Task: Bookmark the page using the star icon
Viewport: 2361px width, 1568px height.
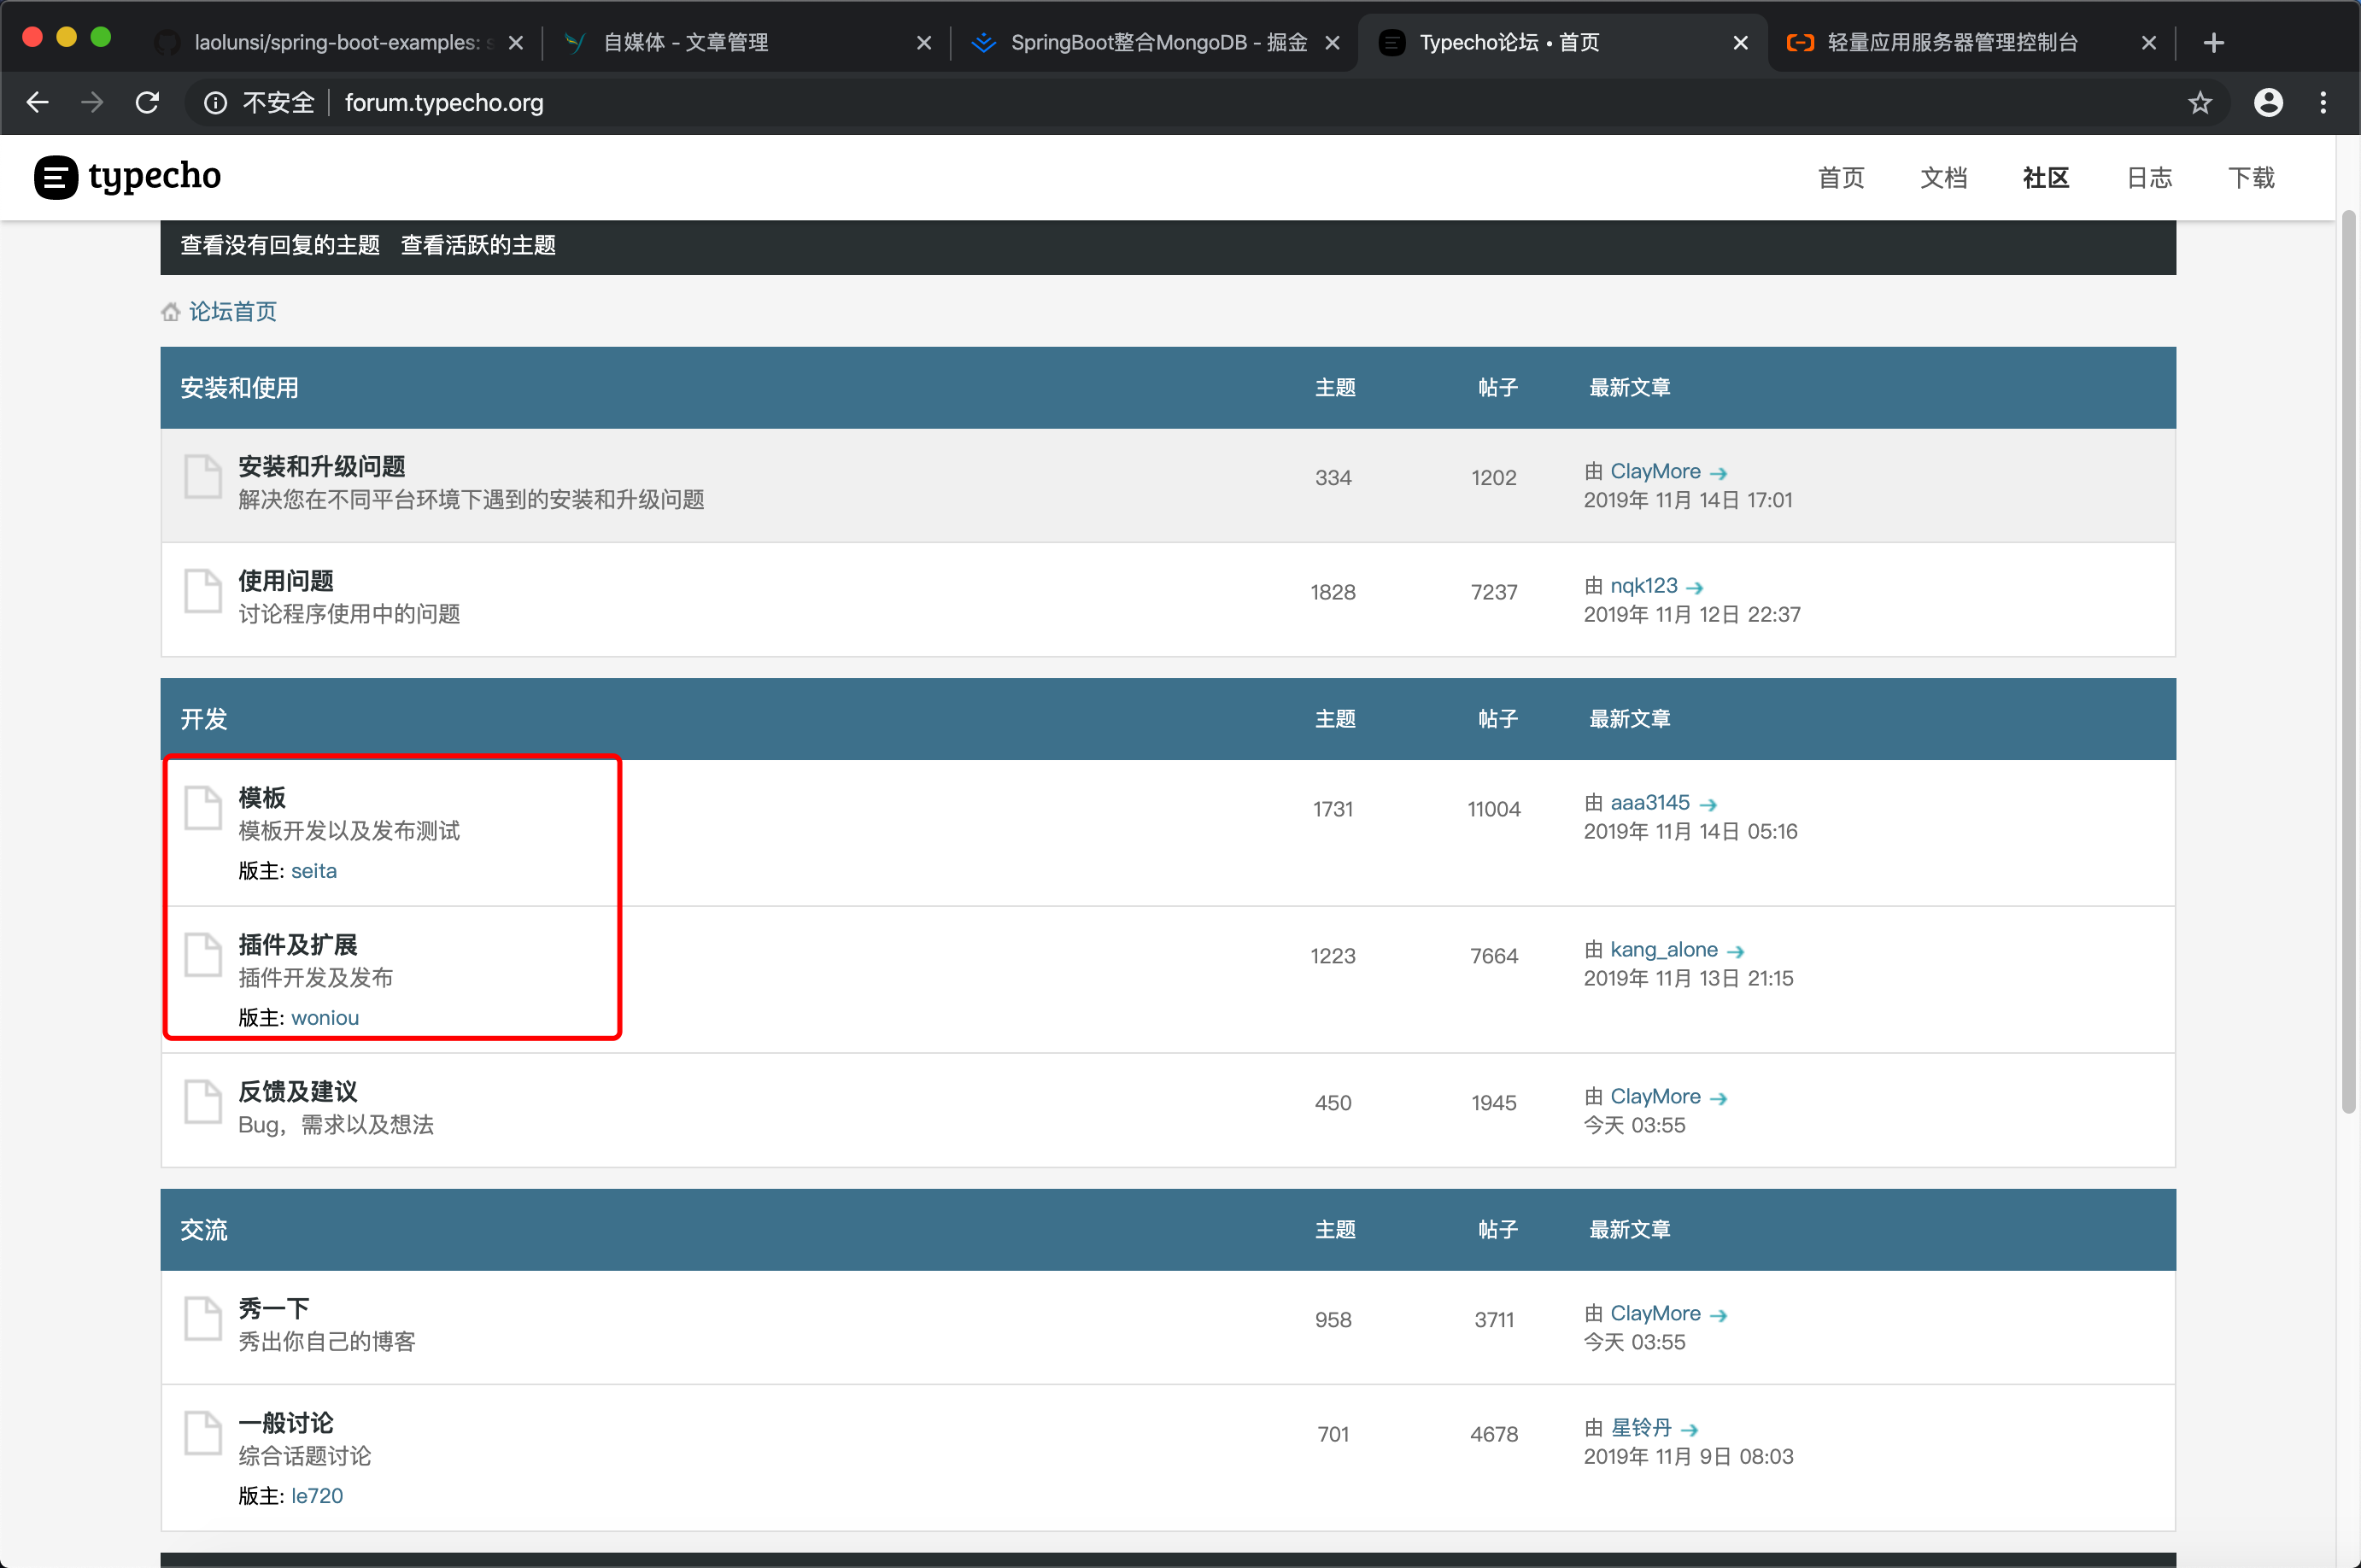Action: (x=2201, y=102)
